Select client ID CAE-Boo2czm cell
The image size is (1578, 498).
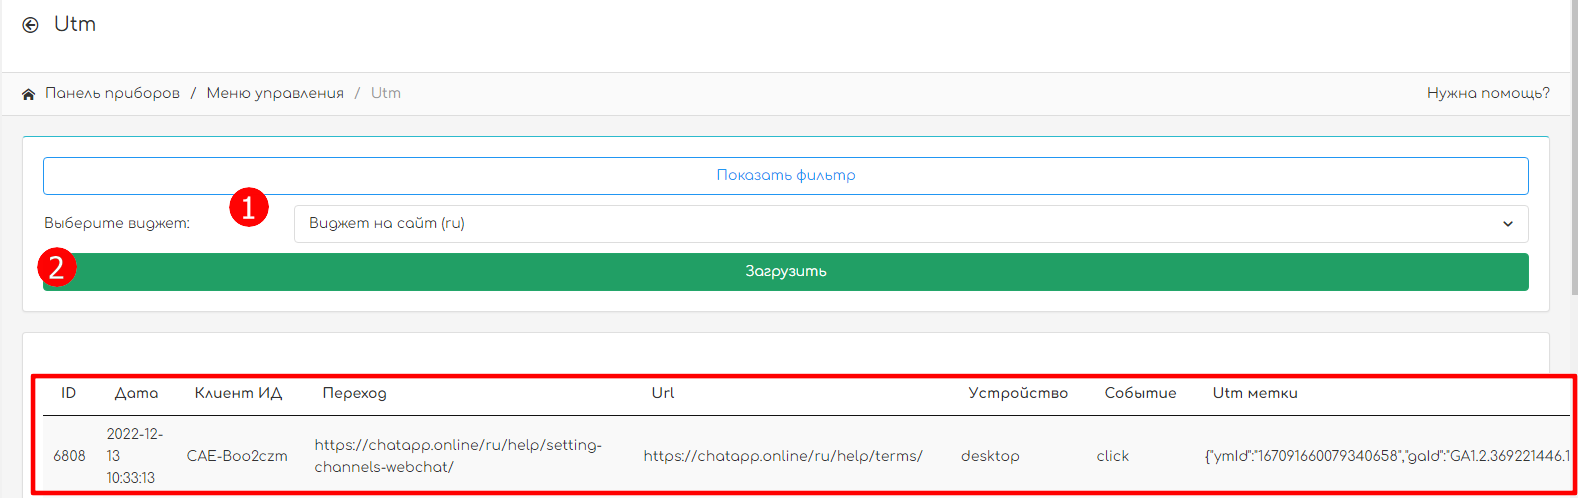(237, 456)
